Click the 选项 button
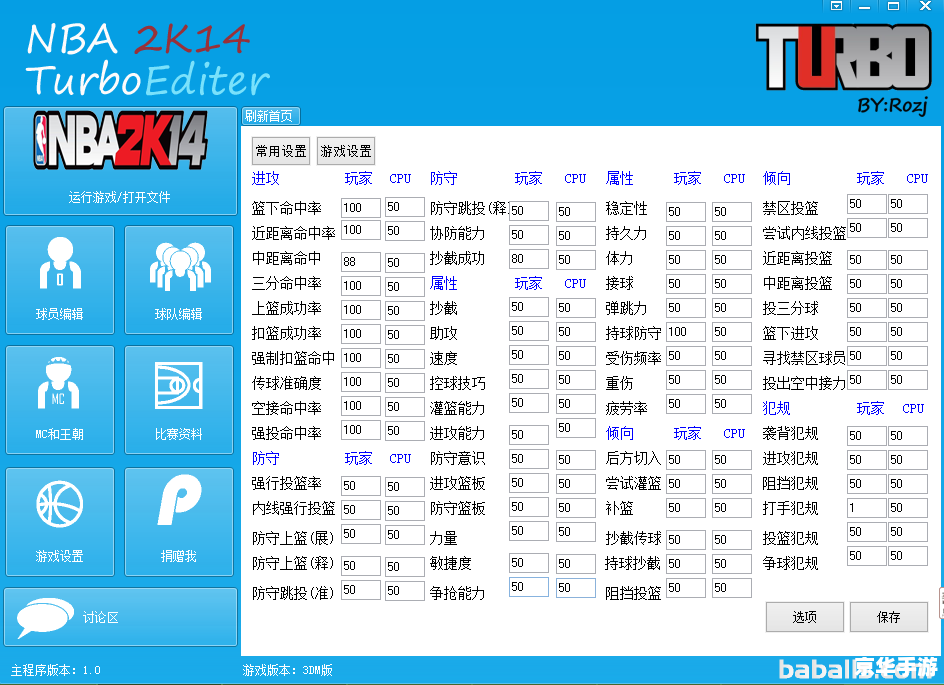The height and width of the screenshot is (685, 944). [804, 617]
